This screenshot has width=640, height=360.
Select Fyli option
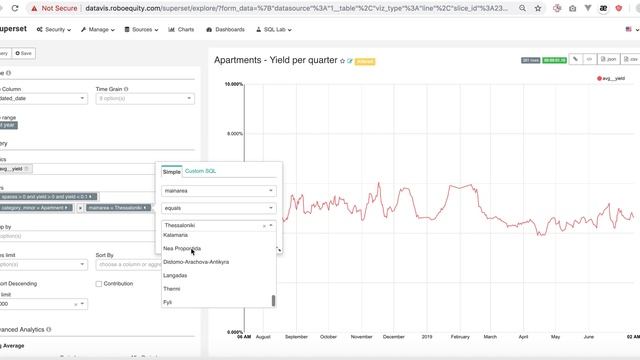219,302
